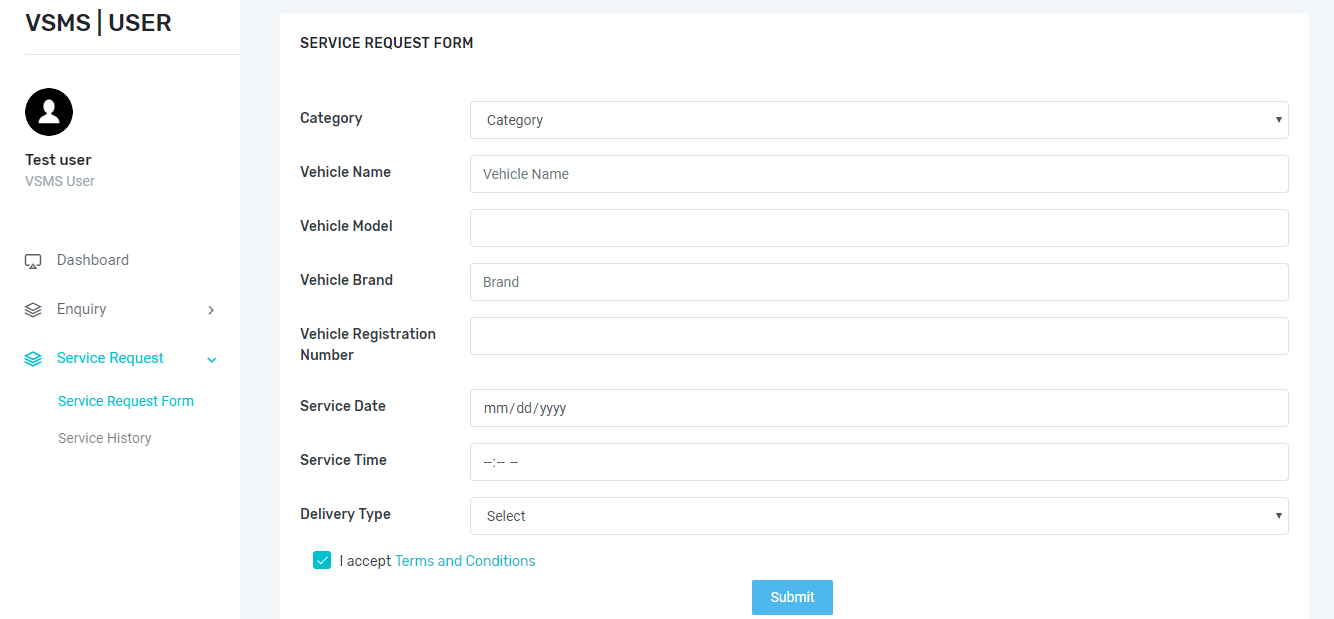Click the Service Request stack icon

point(33,357)
